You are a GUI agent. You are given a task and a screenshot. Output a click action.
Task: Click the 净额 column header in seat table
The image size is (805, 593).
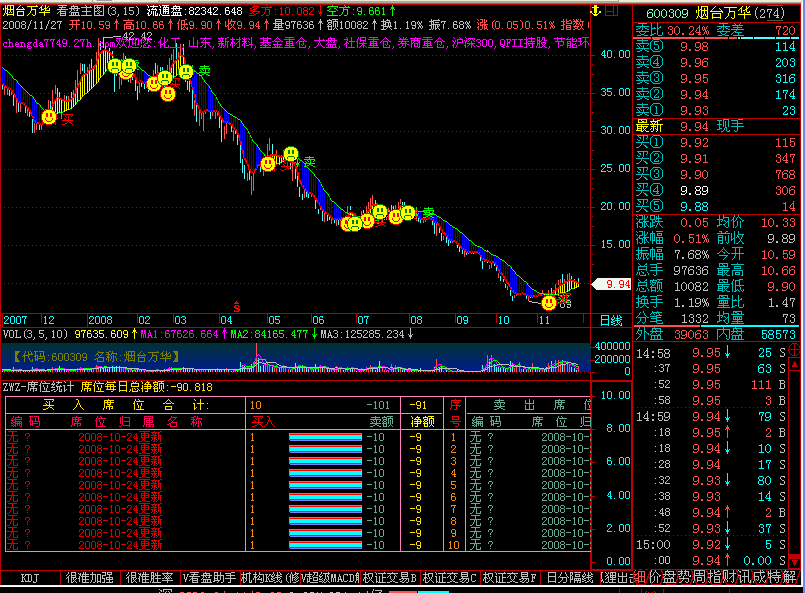click(422, 422)
